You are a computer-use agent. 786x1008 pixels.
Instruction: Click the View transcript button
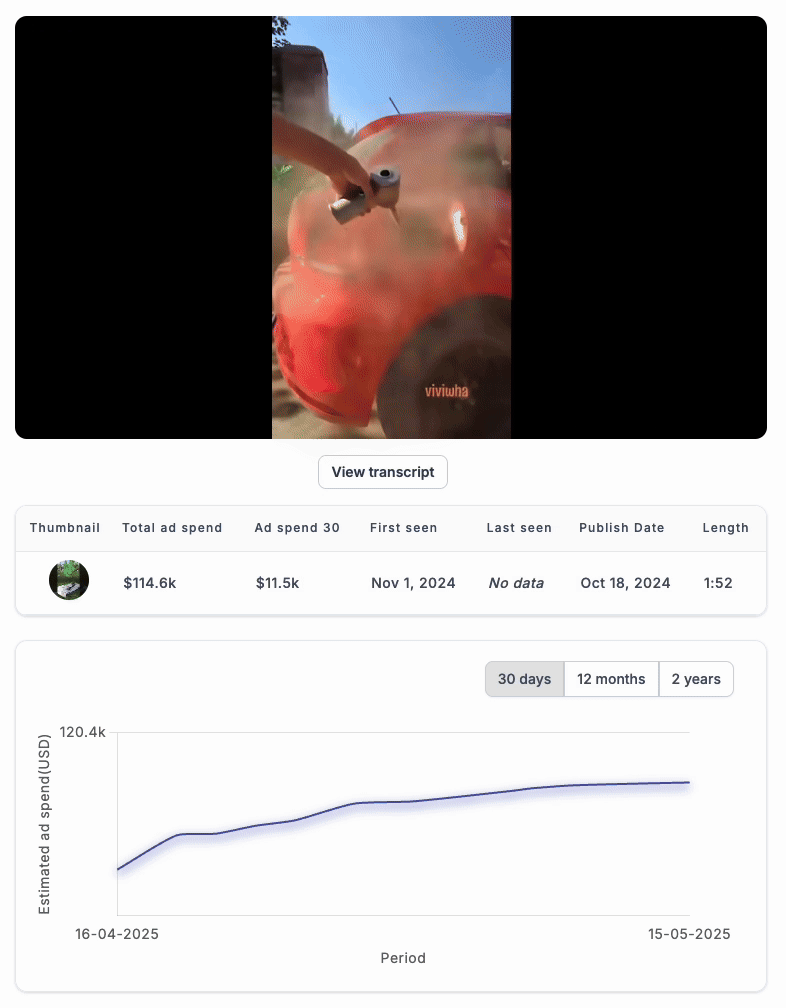pos(382,472)
